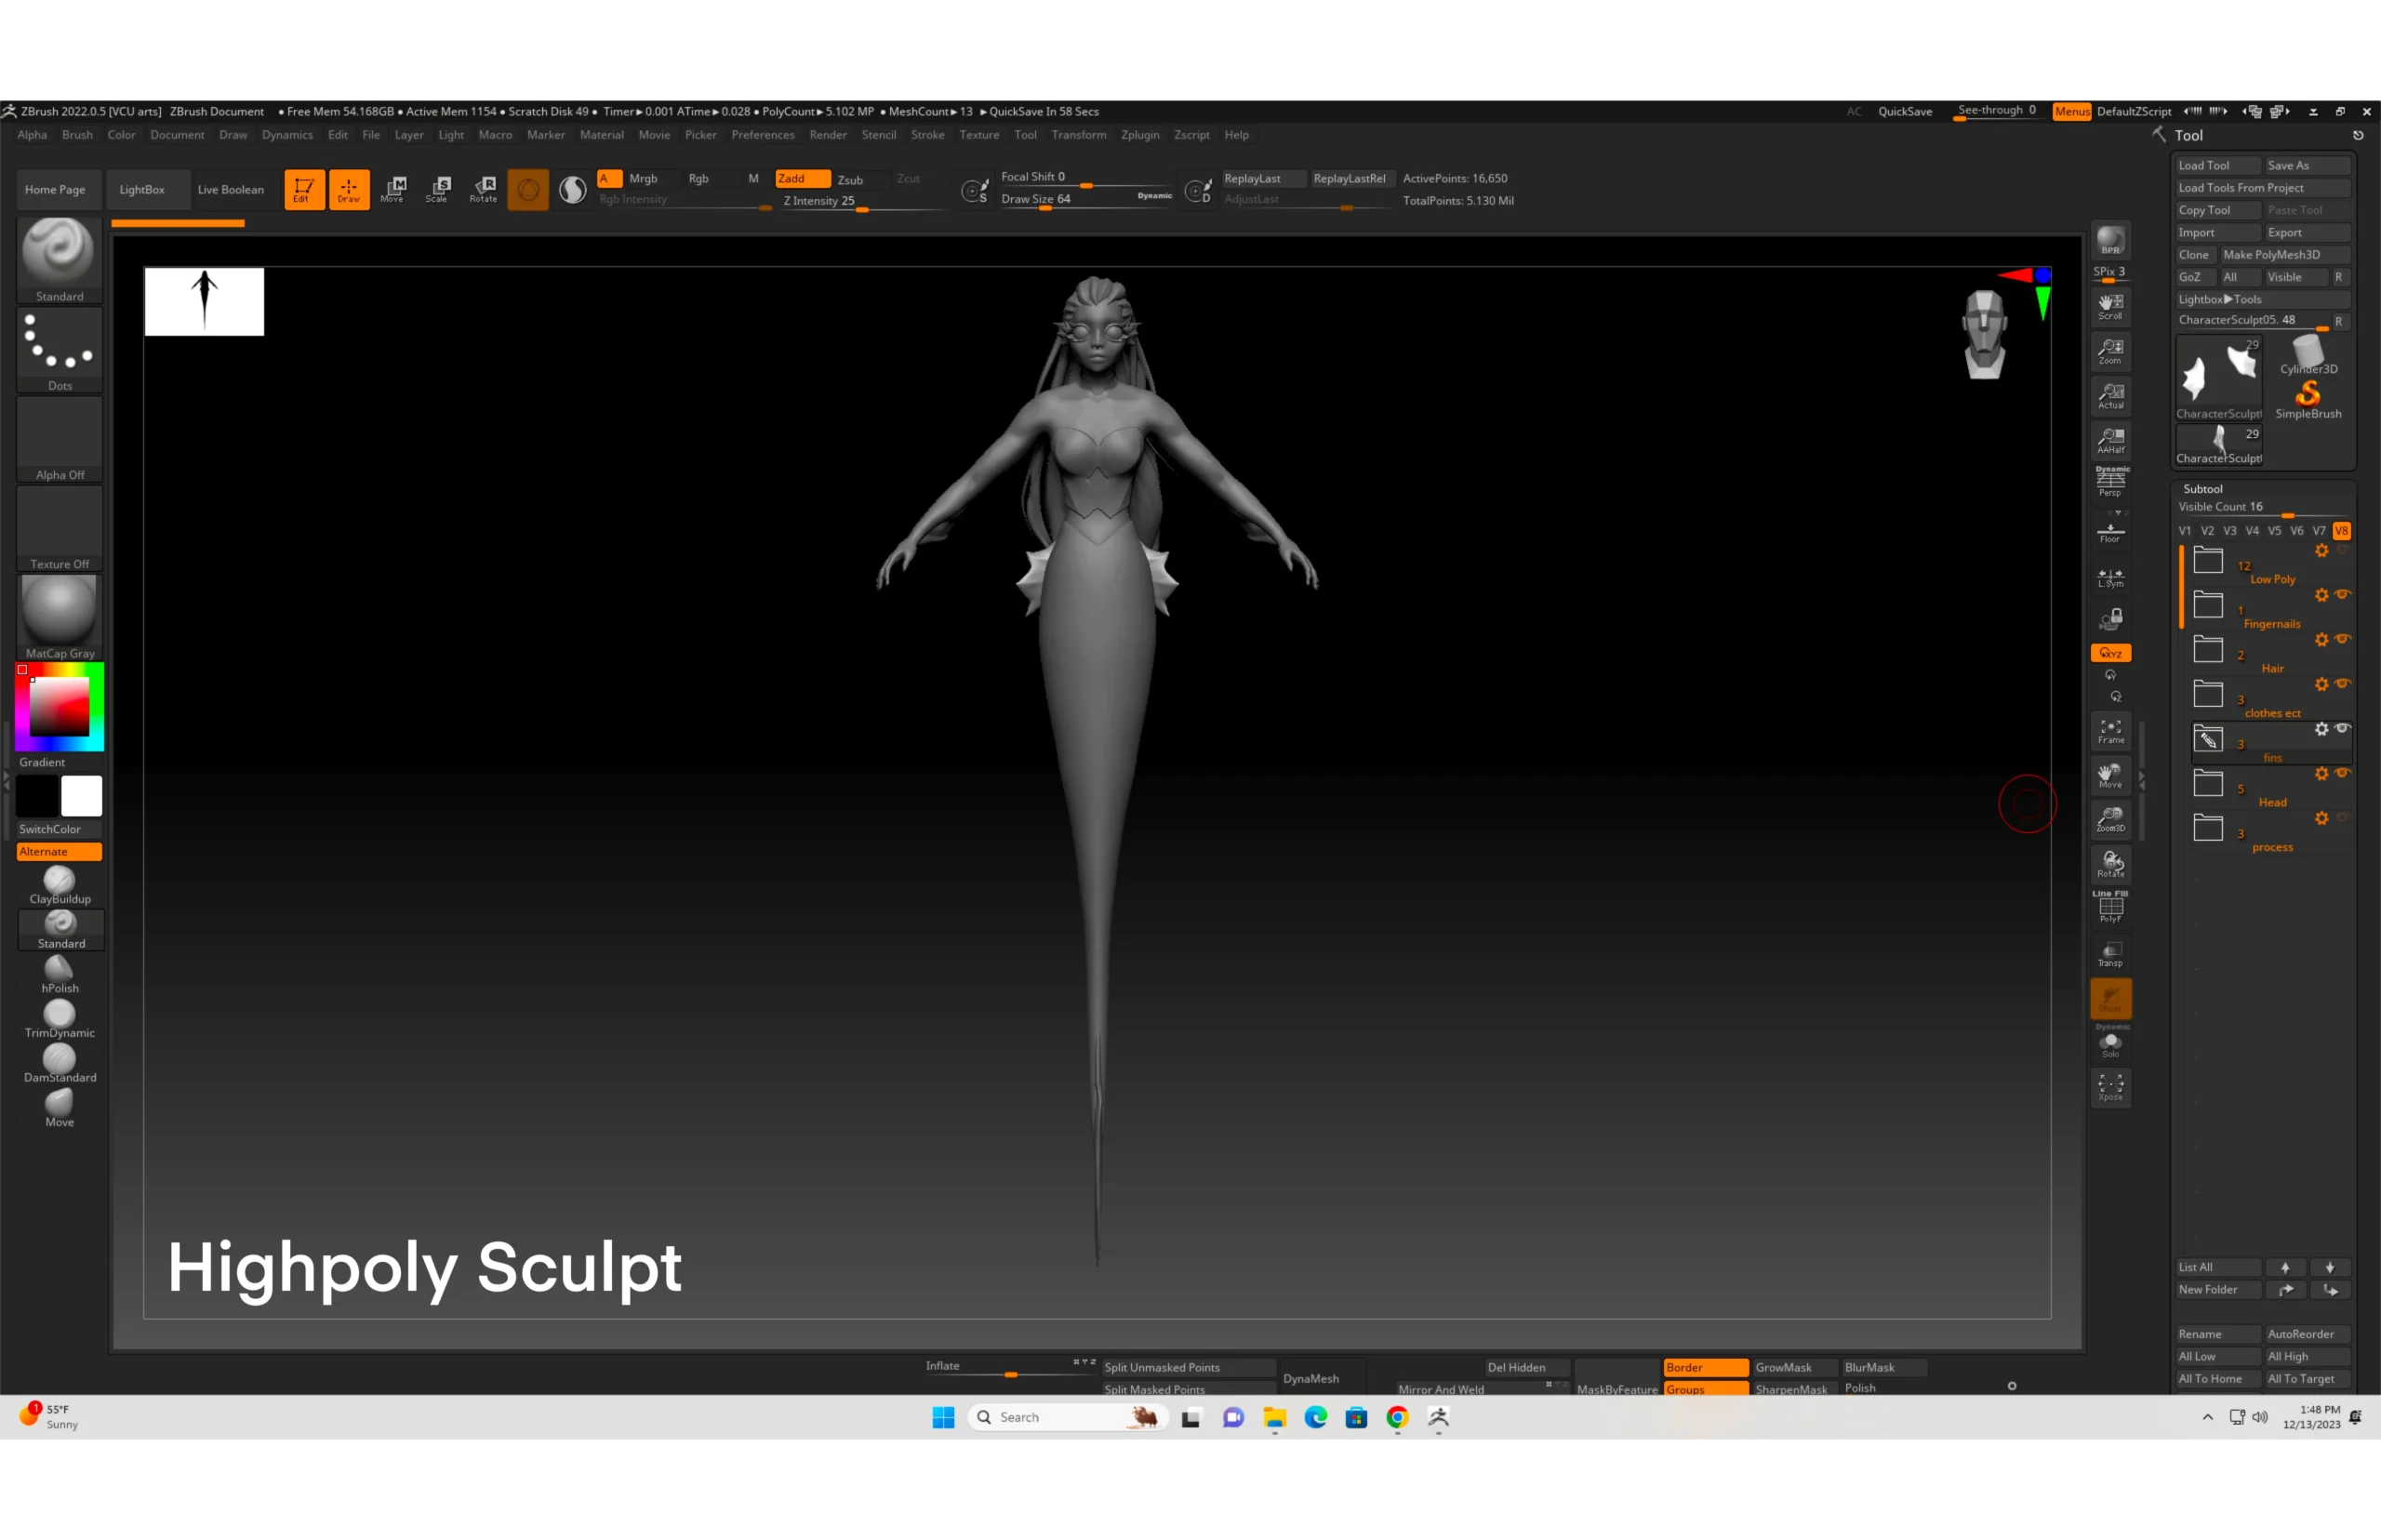Select the ClayBuildup brush
Viewport: 2381px width, 1540px height.
click(x=60, y=885)
